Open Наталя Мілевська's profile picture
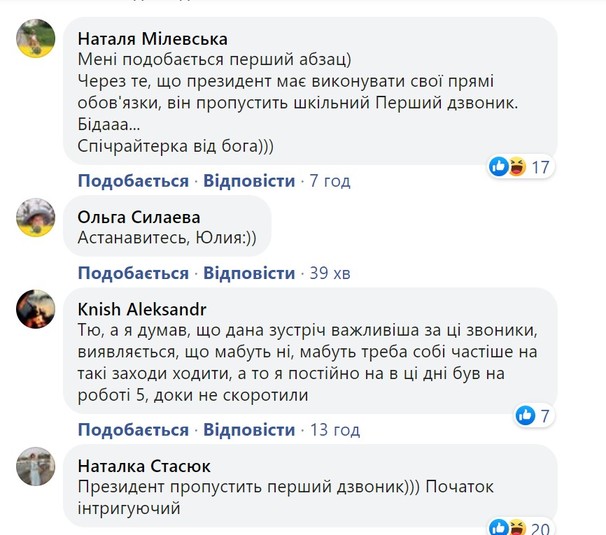The height and width of the screenshot is (535, 606). pyautogui.click(x=36, y=39)
